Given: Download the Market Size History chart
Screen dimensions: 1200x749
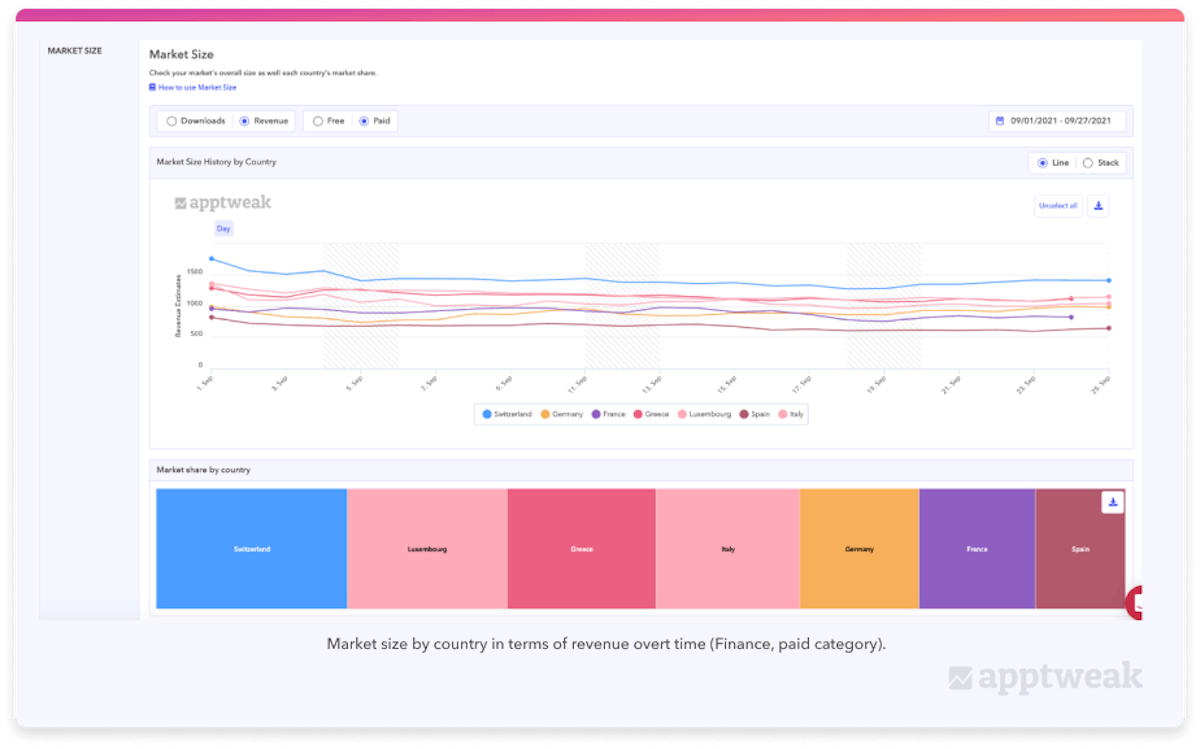Looking at the screenshot, I should click(1098, 206).
